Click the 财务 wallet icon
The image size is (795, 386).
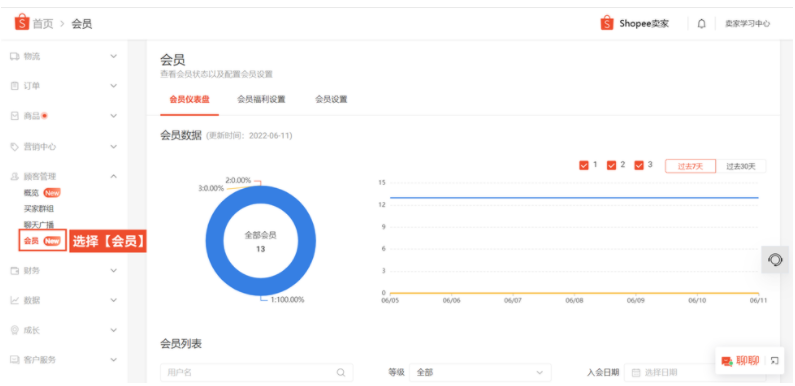coord(15,271)
